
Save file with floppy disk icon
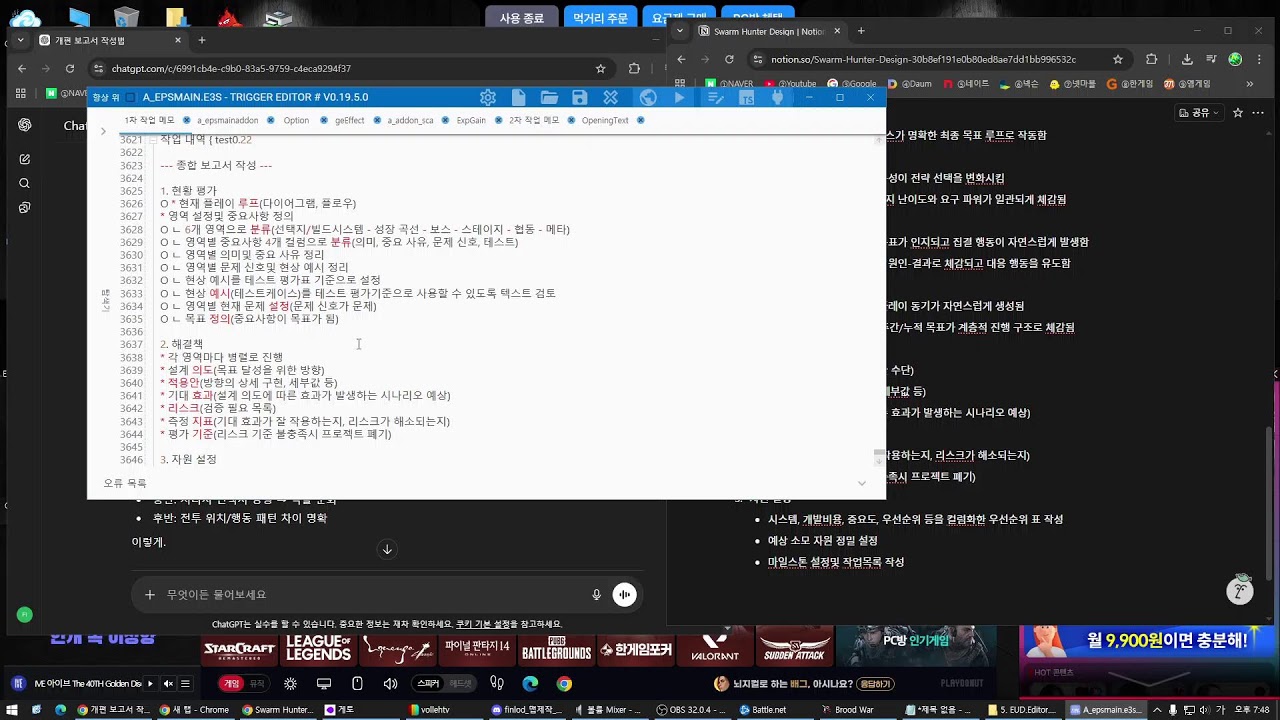pyautogui.click(x=580, y=97)
